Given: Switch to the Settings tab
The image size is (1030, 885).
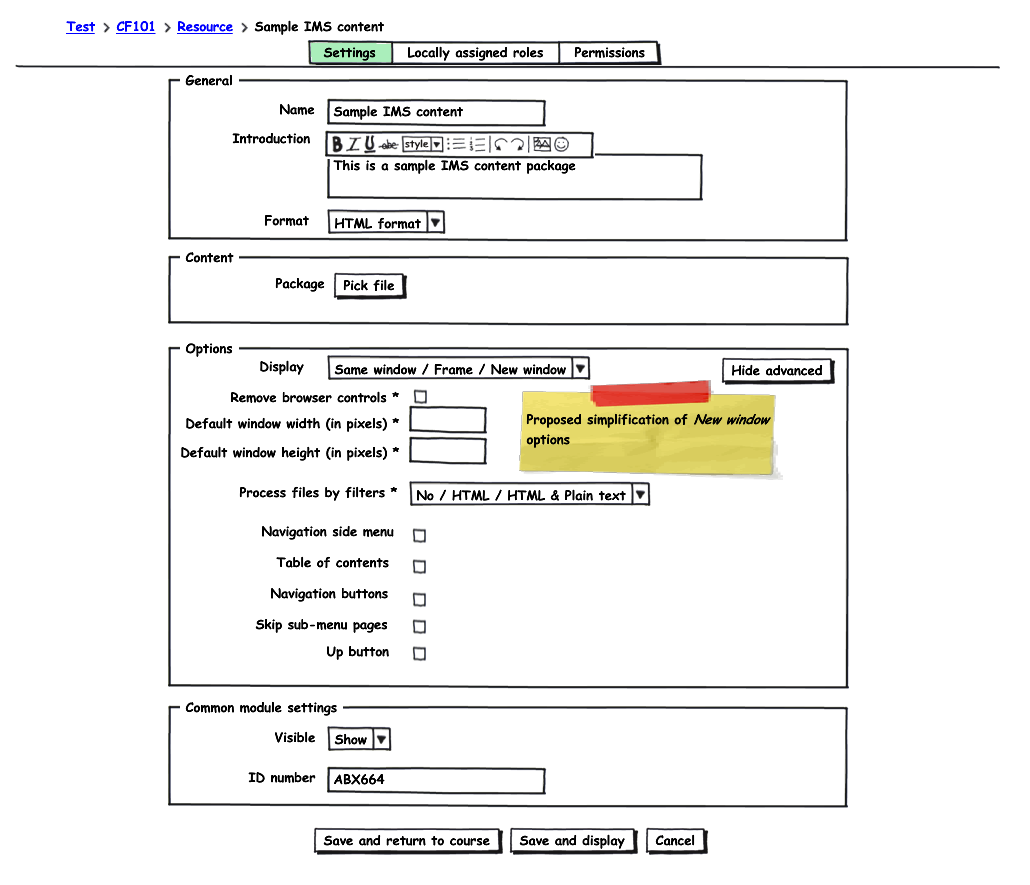Looking at the screenshot, I should pos(350,53).
